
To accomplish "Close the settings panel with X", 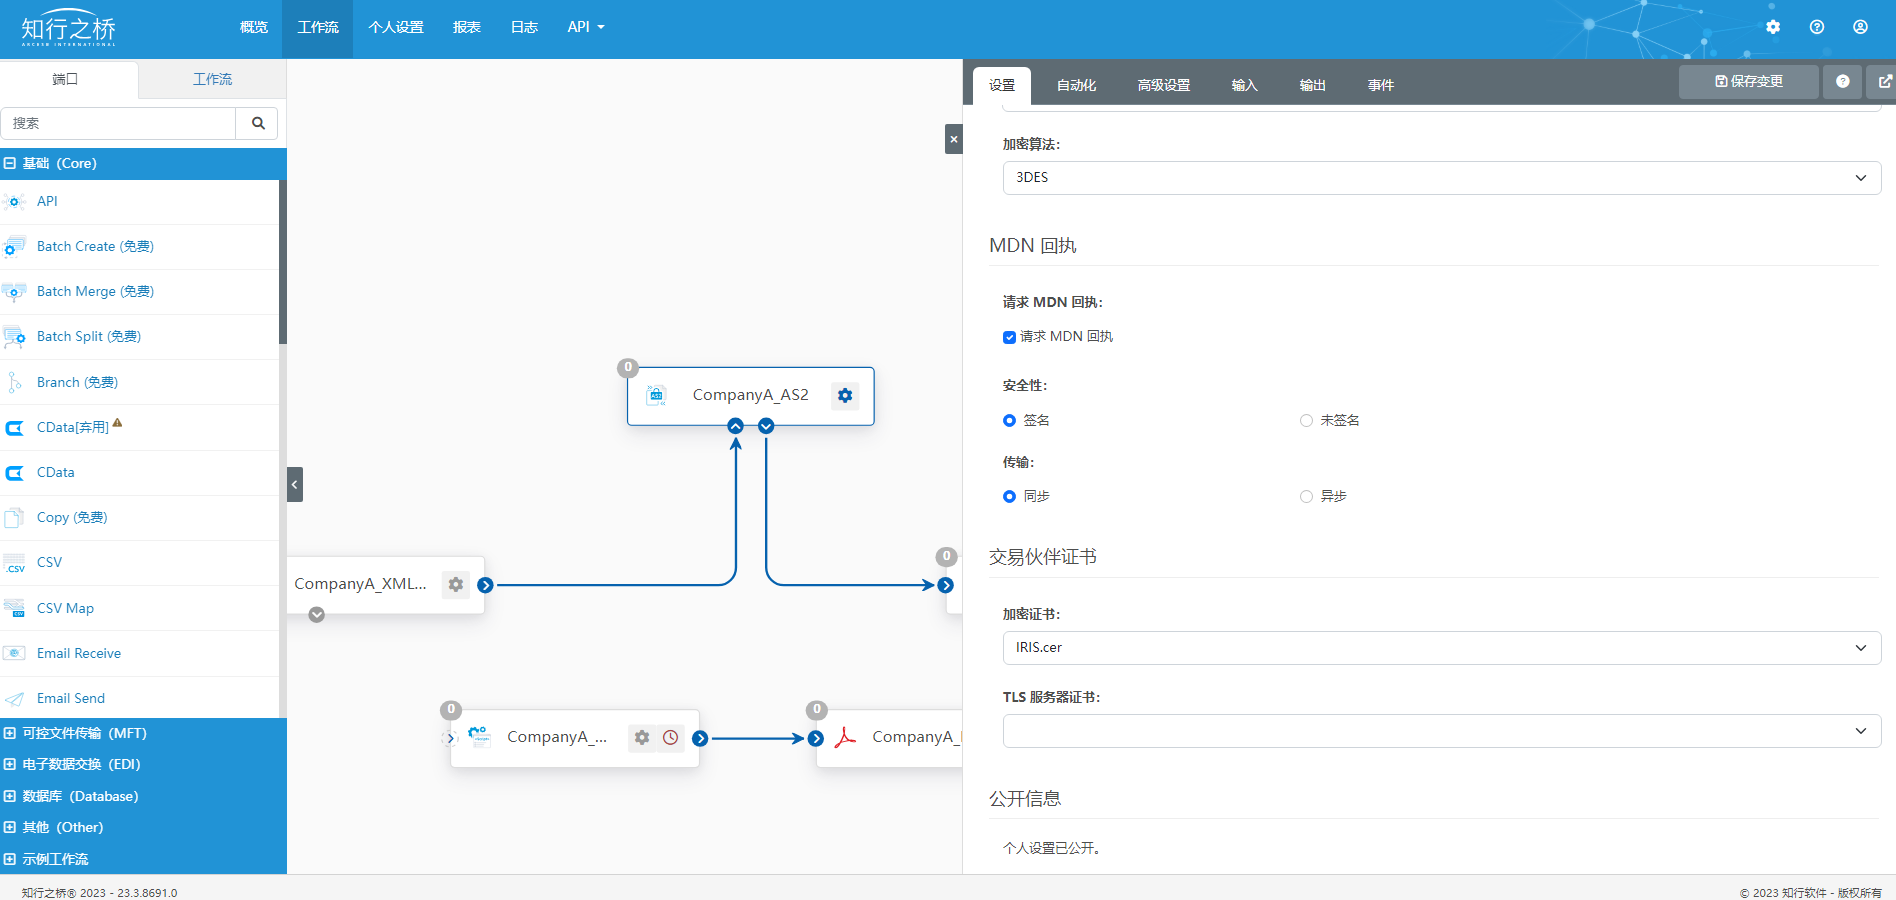I will click(x=954, y=139).
